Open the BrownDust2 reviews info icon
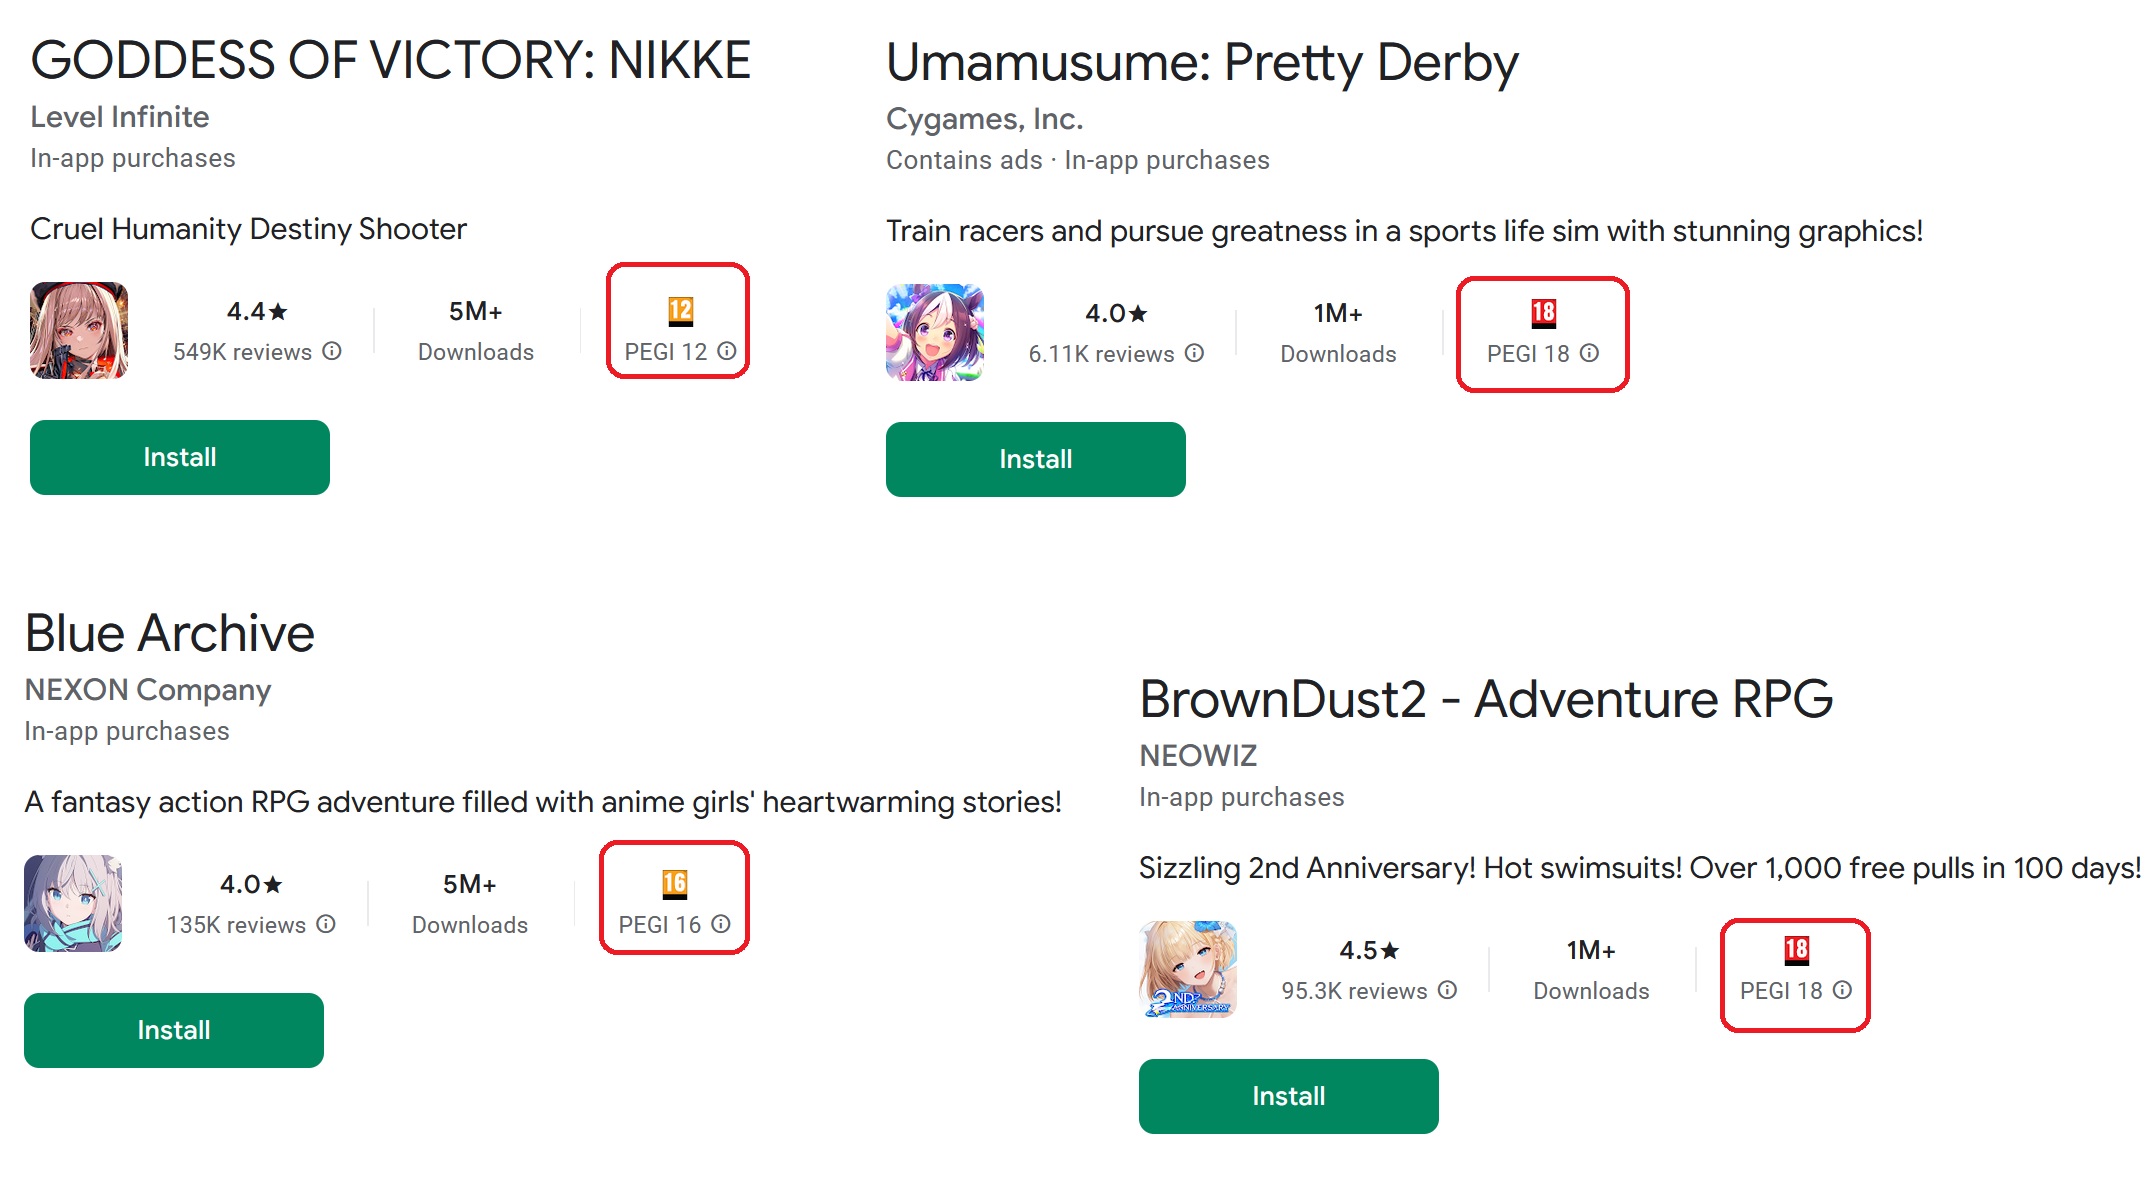Image resolution: width=2149 pixels, height=1180 pixels. coord(1447,991)
